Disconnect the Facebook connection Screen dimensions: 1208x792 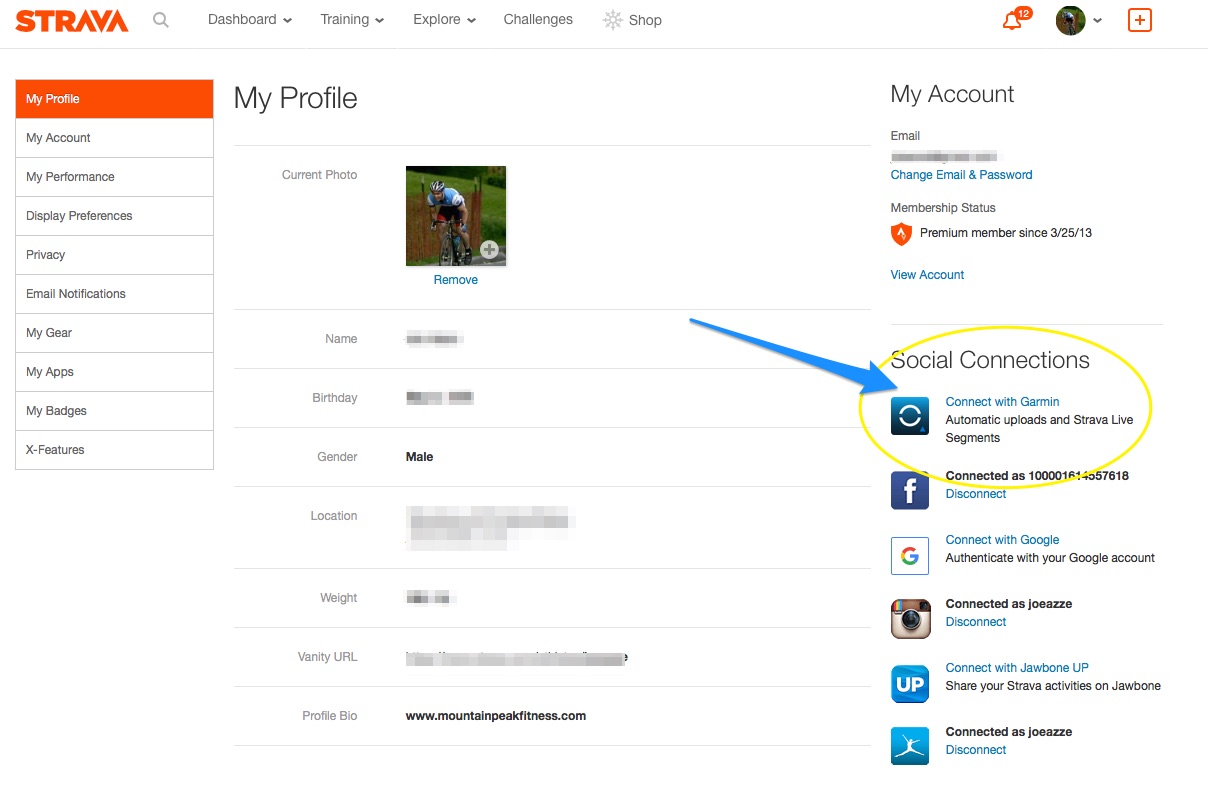click(x=976, y=494)
